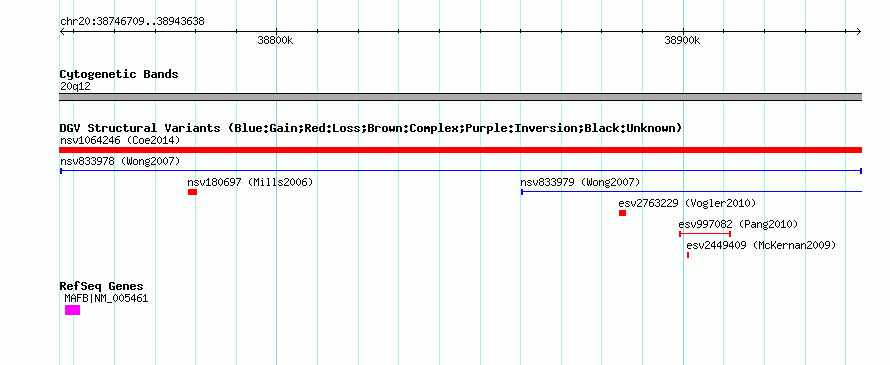Click the nsv180697 (Mills2006) red block
Viewport: 890px width, 365px height.
pos(192,192)
